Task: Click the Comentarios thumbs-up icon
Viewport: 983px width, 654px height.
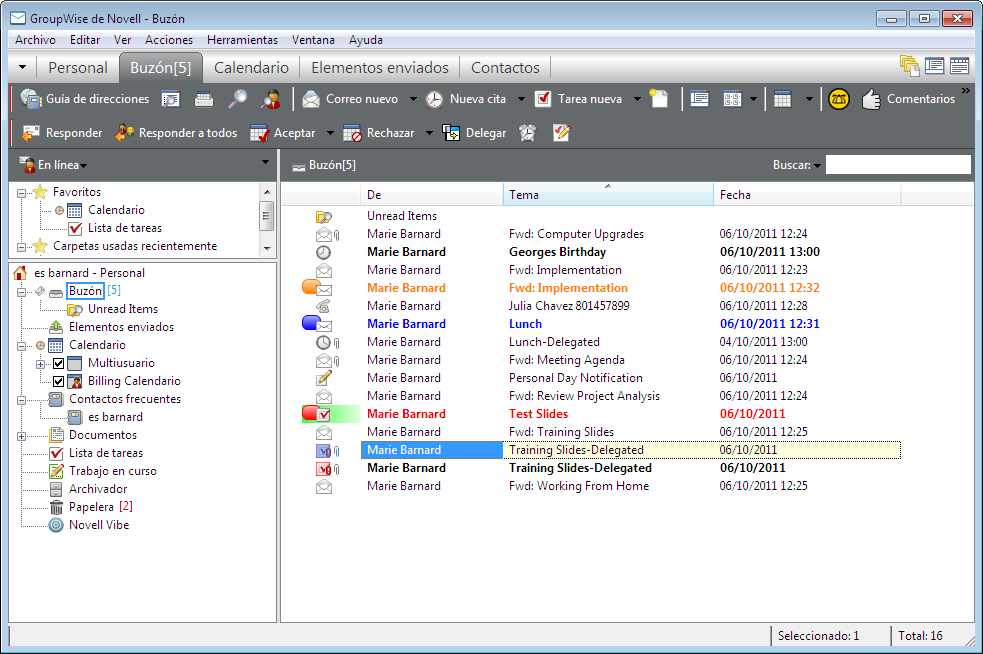Action: pyautogui.click(x=871, y=99)
